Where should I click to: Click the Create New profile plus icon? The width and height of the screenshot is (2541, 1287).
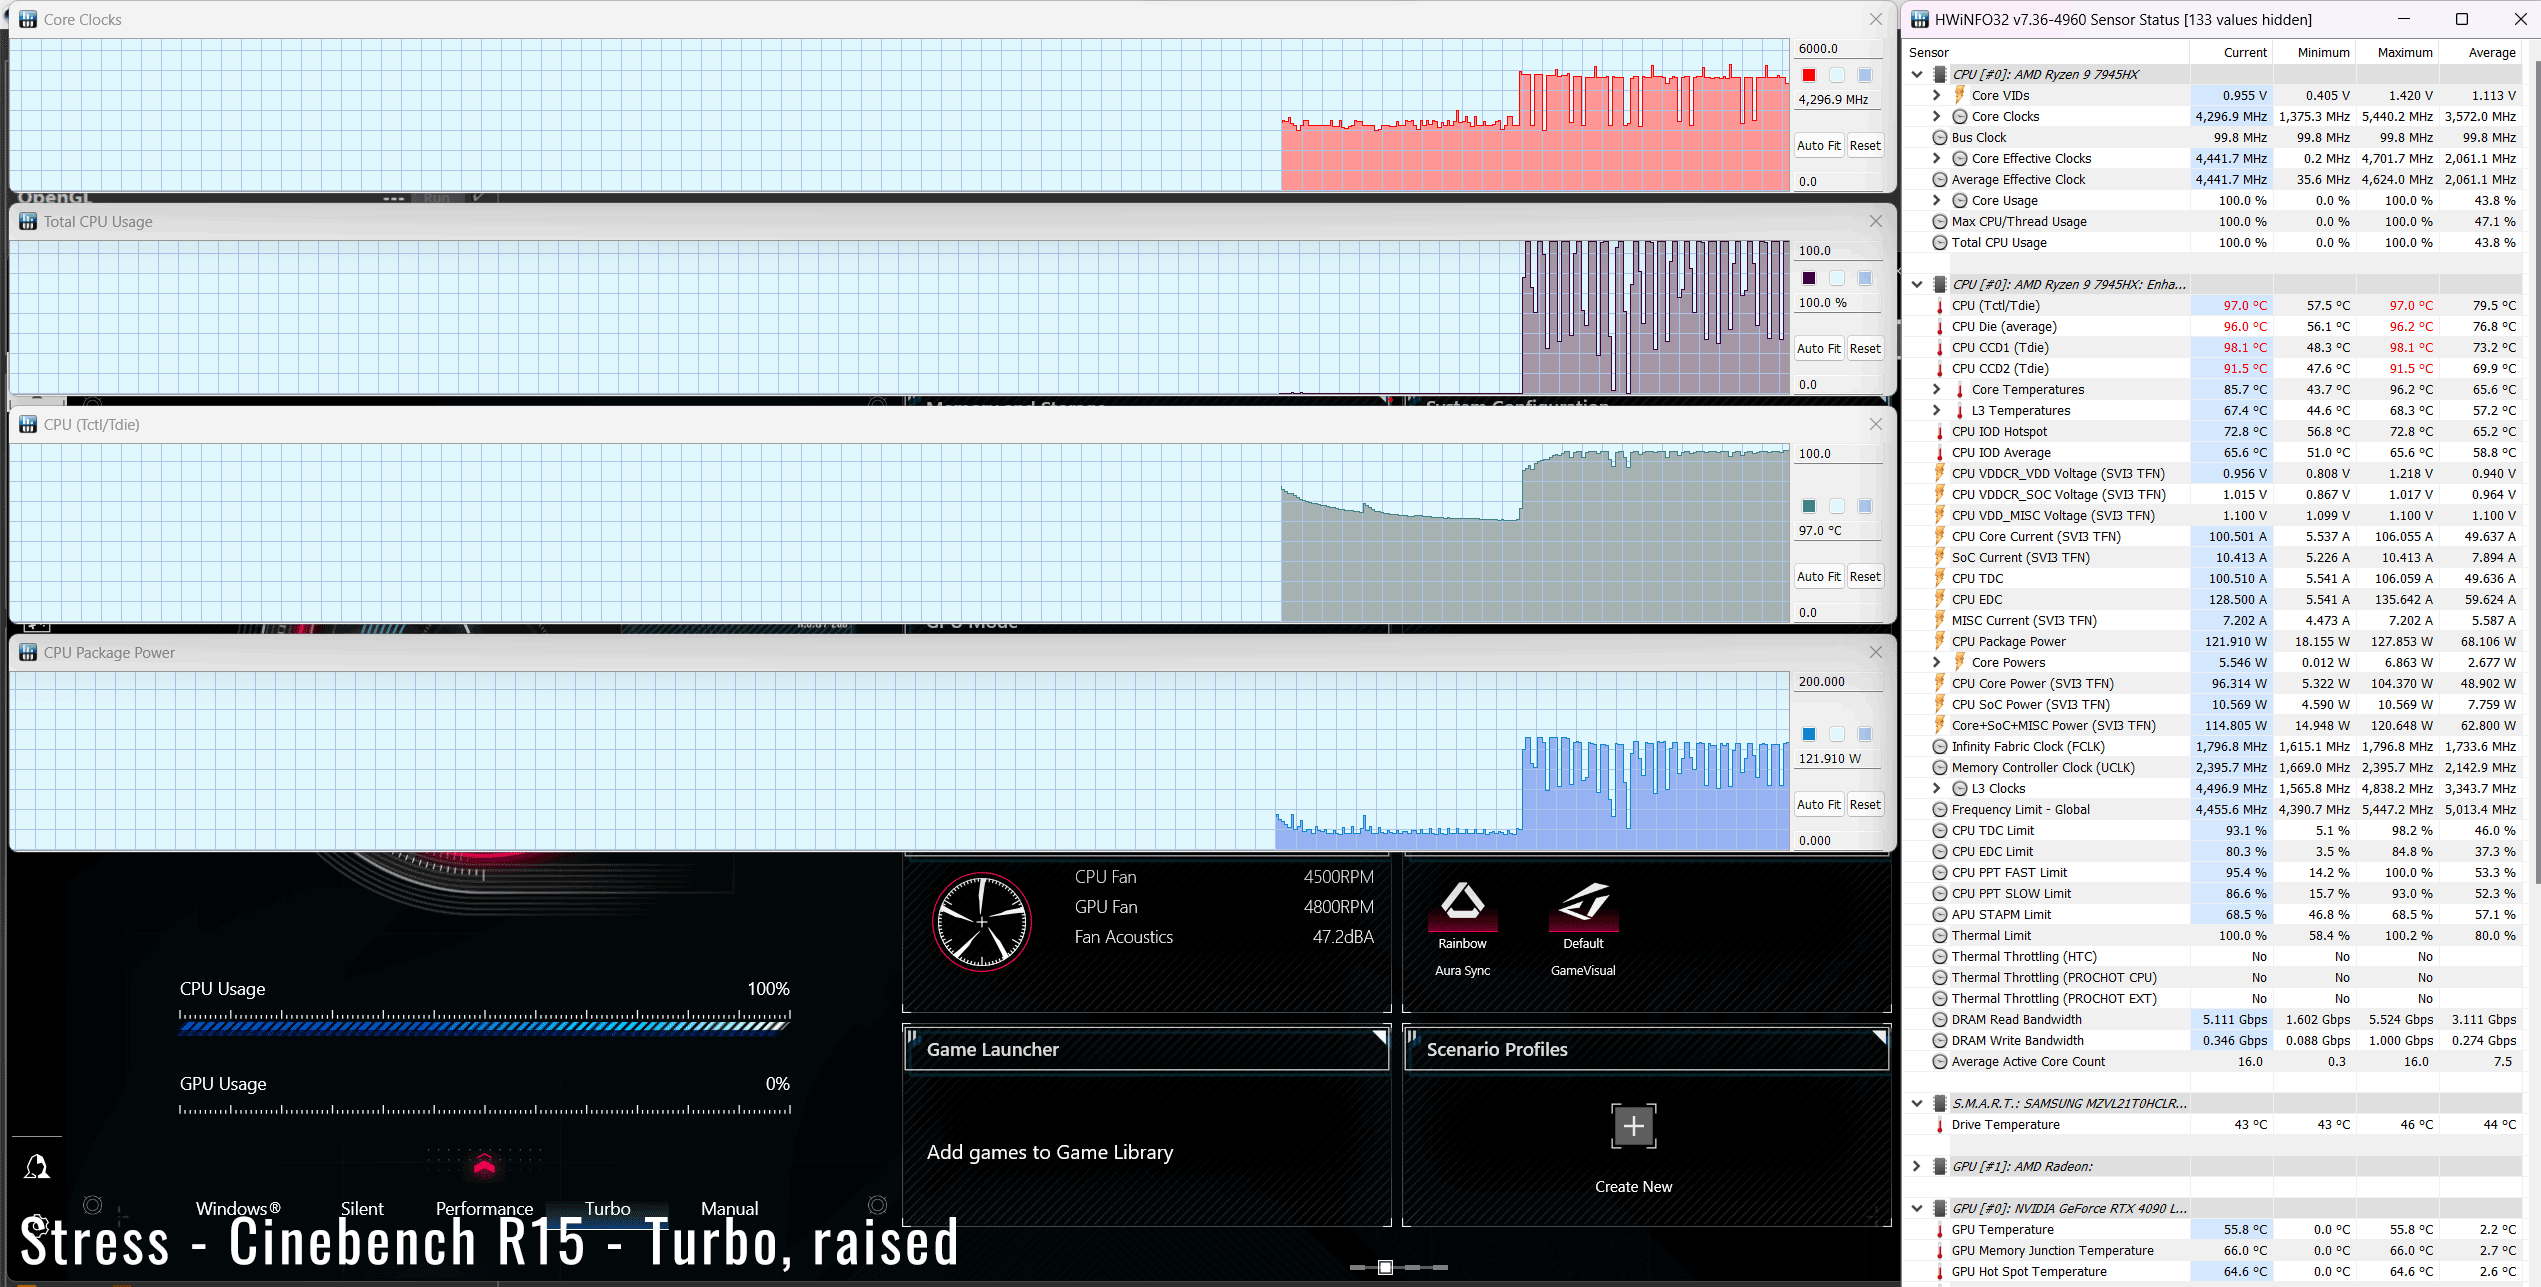click(1633, 1127)
